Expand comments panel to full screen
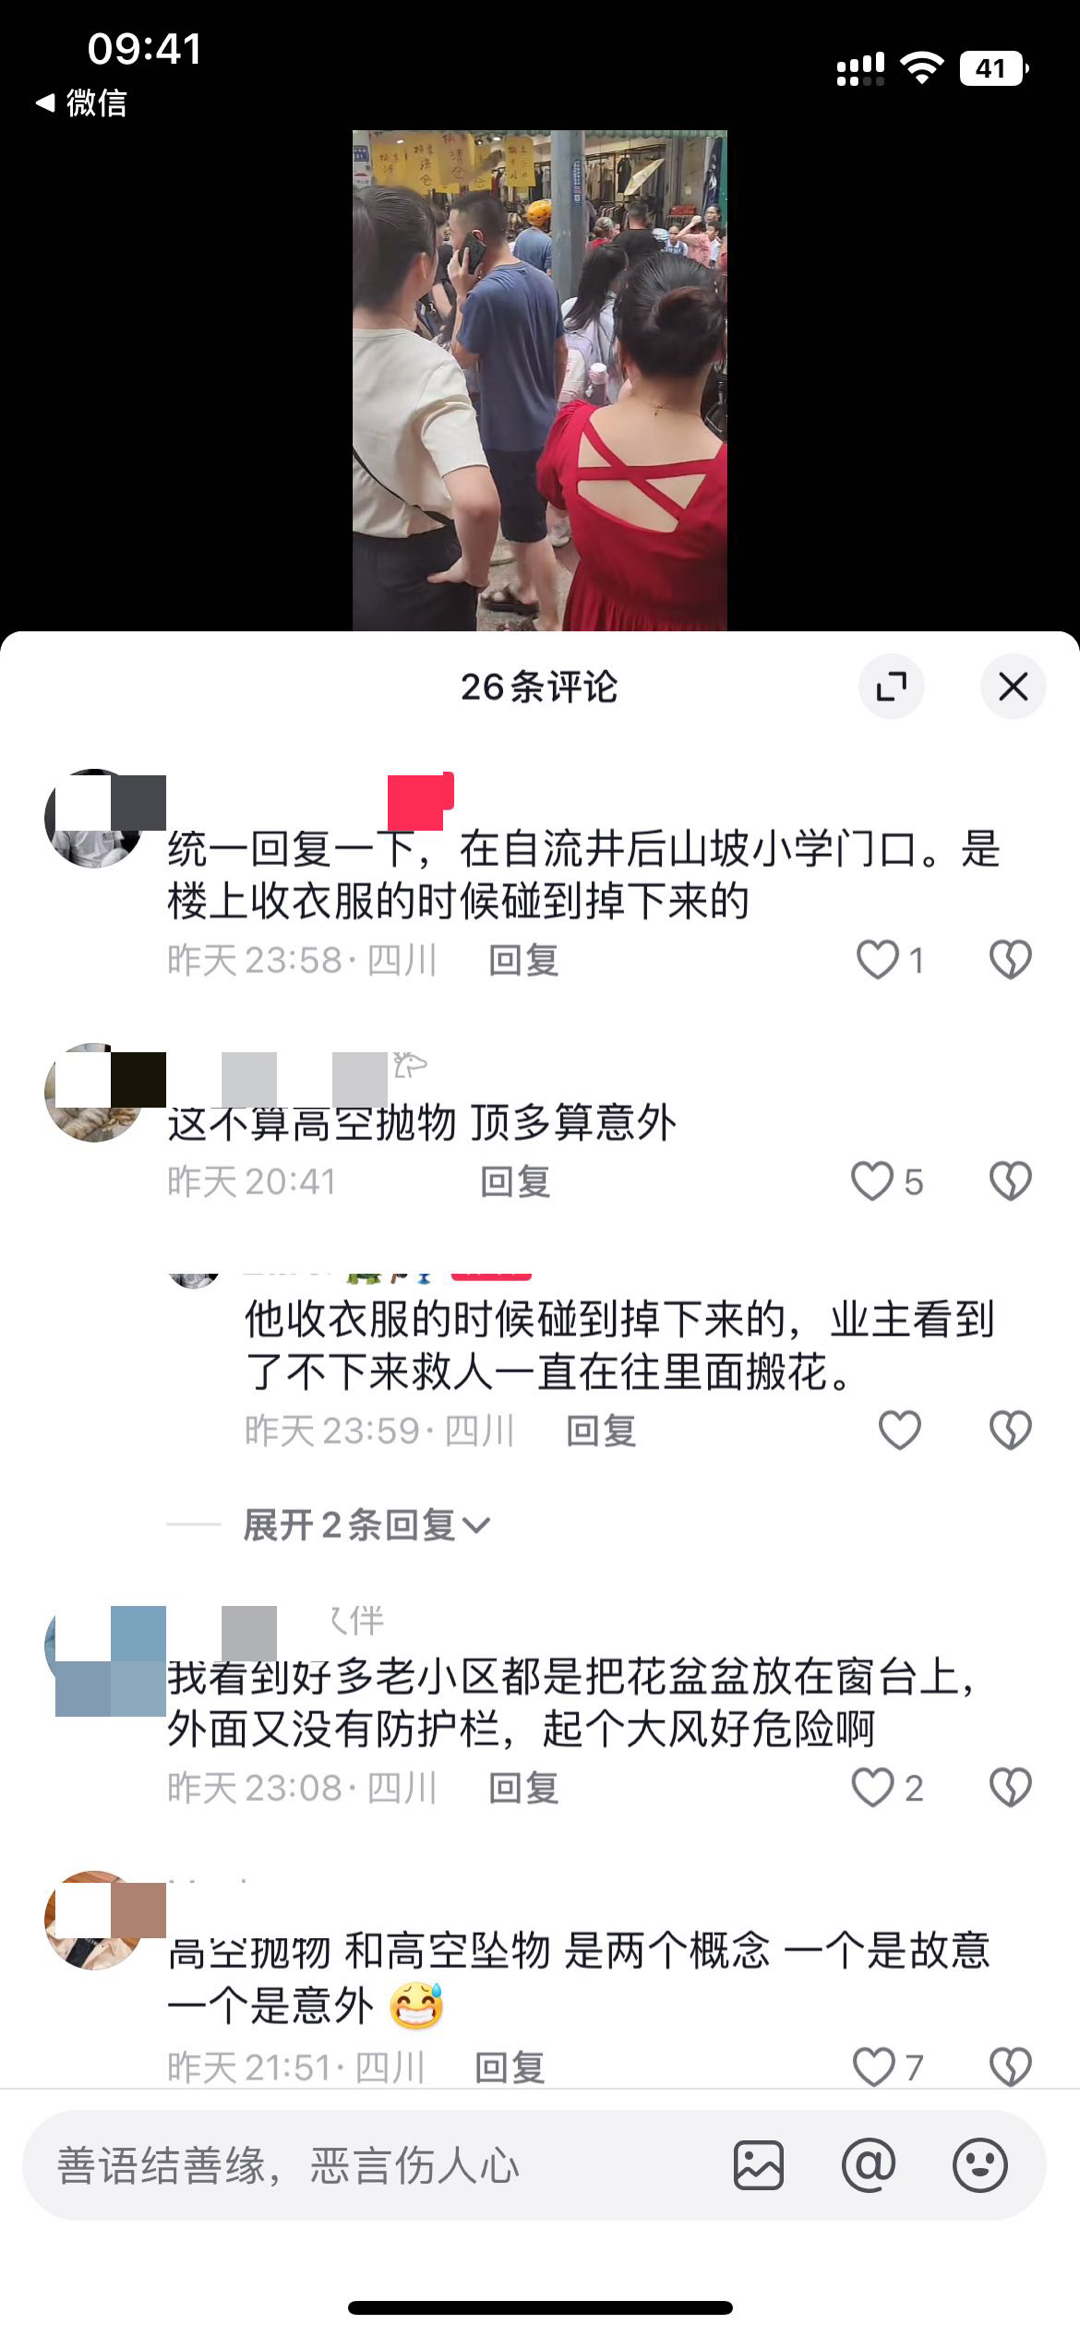Viewport: 1080px width, 2337px height. coord(891,686)
